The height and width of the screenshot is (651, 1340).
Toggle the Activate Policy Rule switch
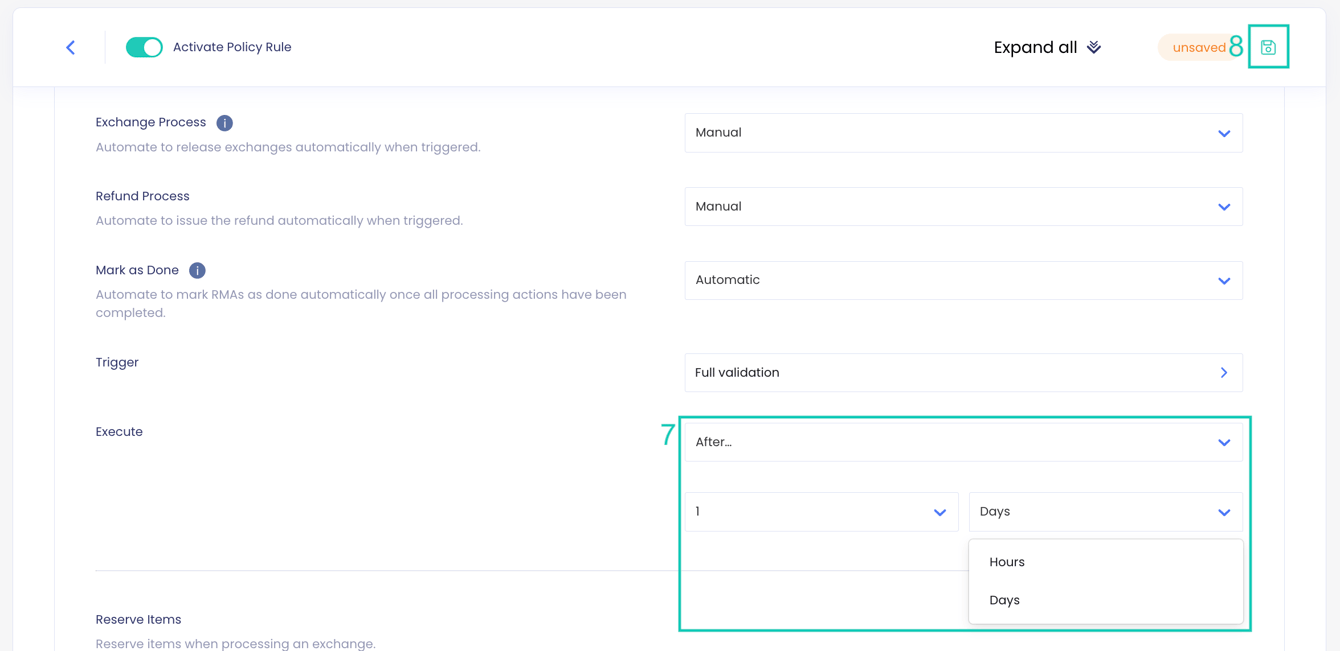(144, 47)
